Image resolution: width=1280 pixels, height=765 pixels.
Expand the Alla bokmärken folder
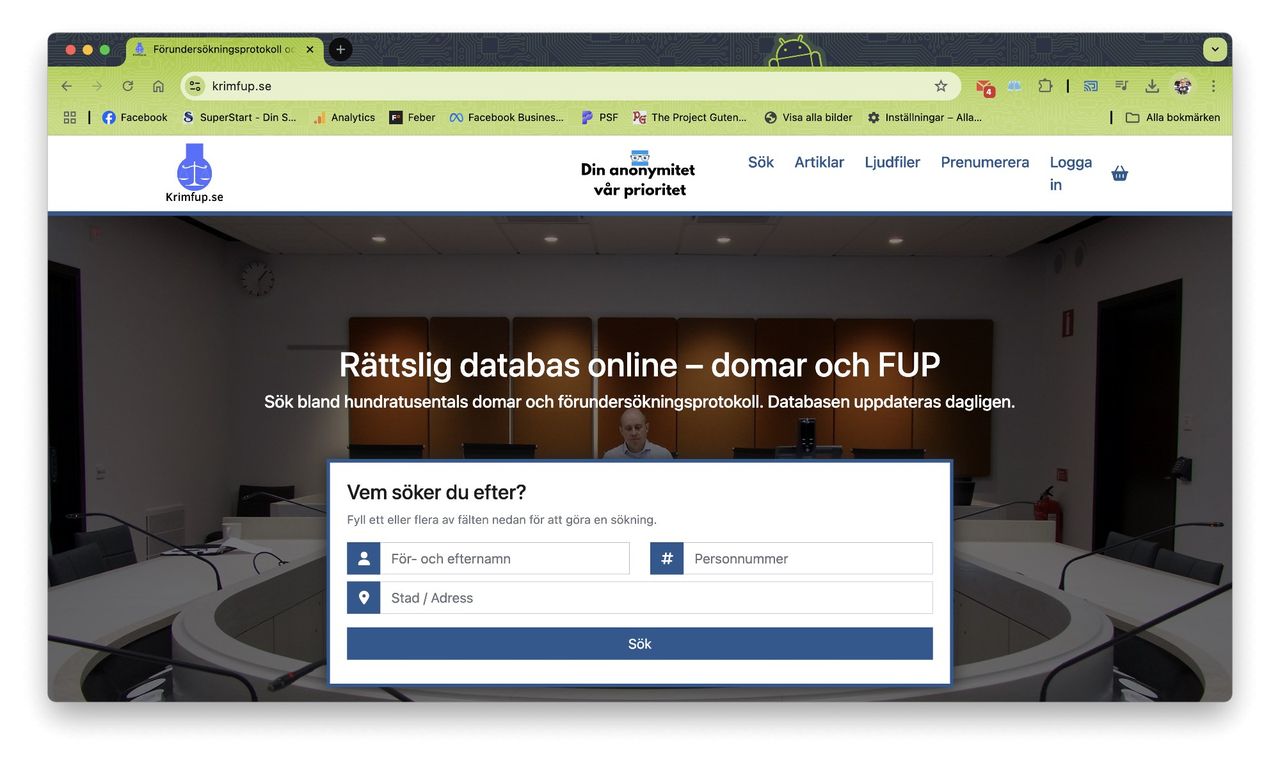pyautogui.click(x=1173, y=117)
